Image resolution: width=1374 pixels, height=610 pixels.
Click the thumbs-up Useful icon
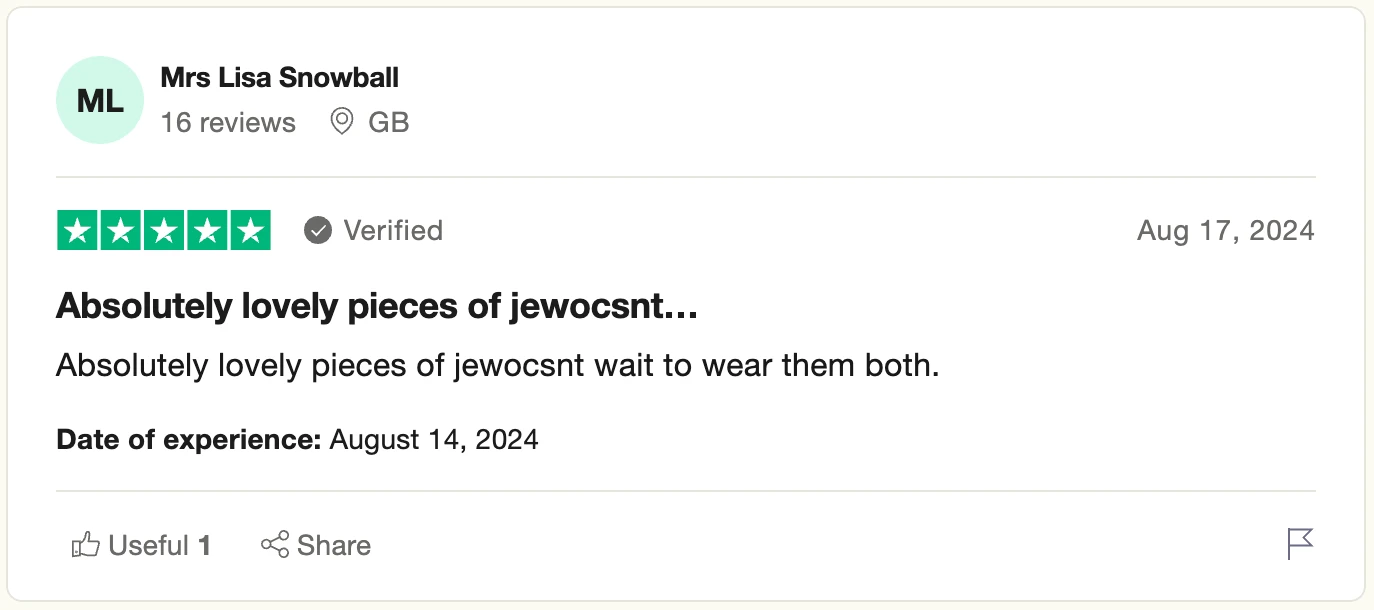pyautogui.click(x=86, y=545)
